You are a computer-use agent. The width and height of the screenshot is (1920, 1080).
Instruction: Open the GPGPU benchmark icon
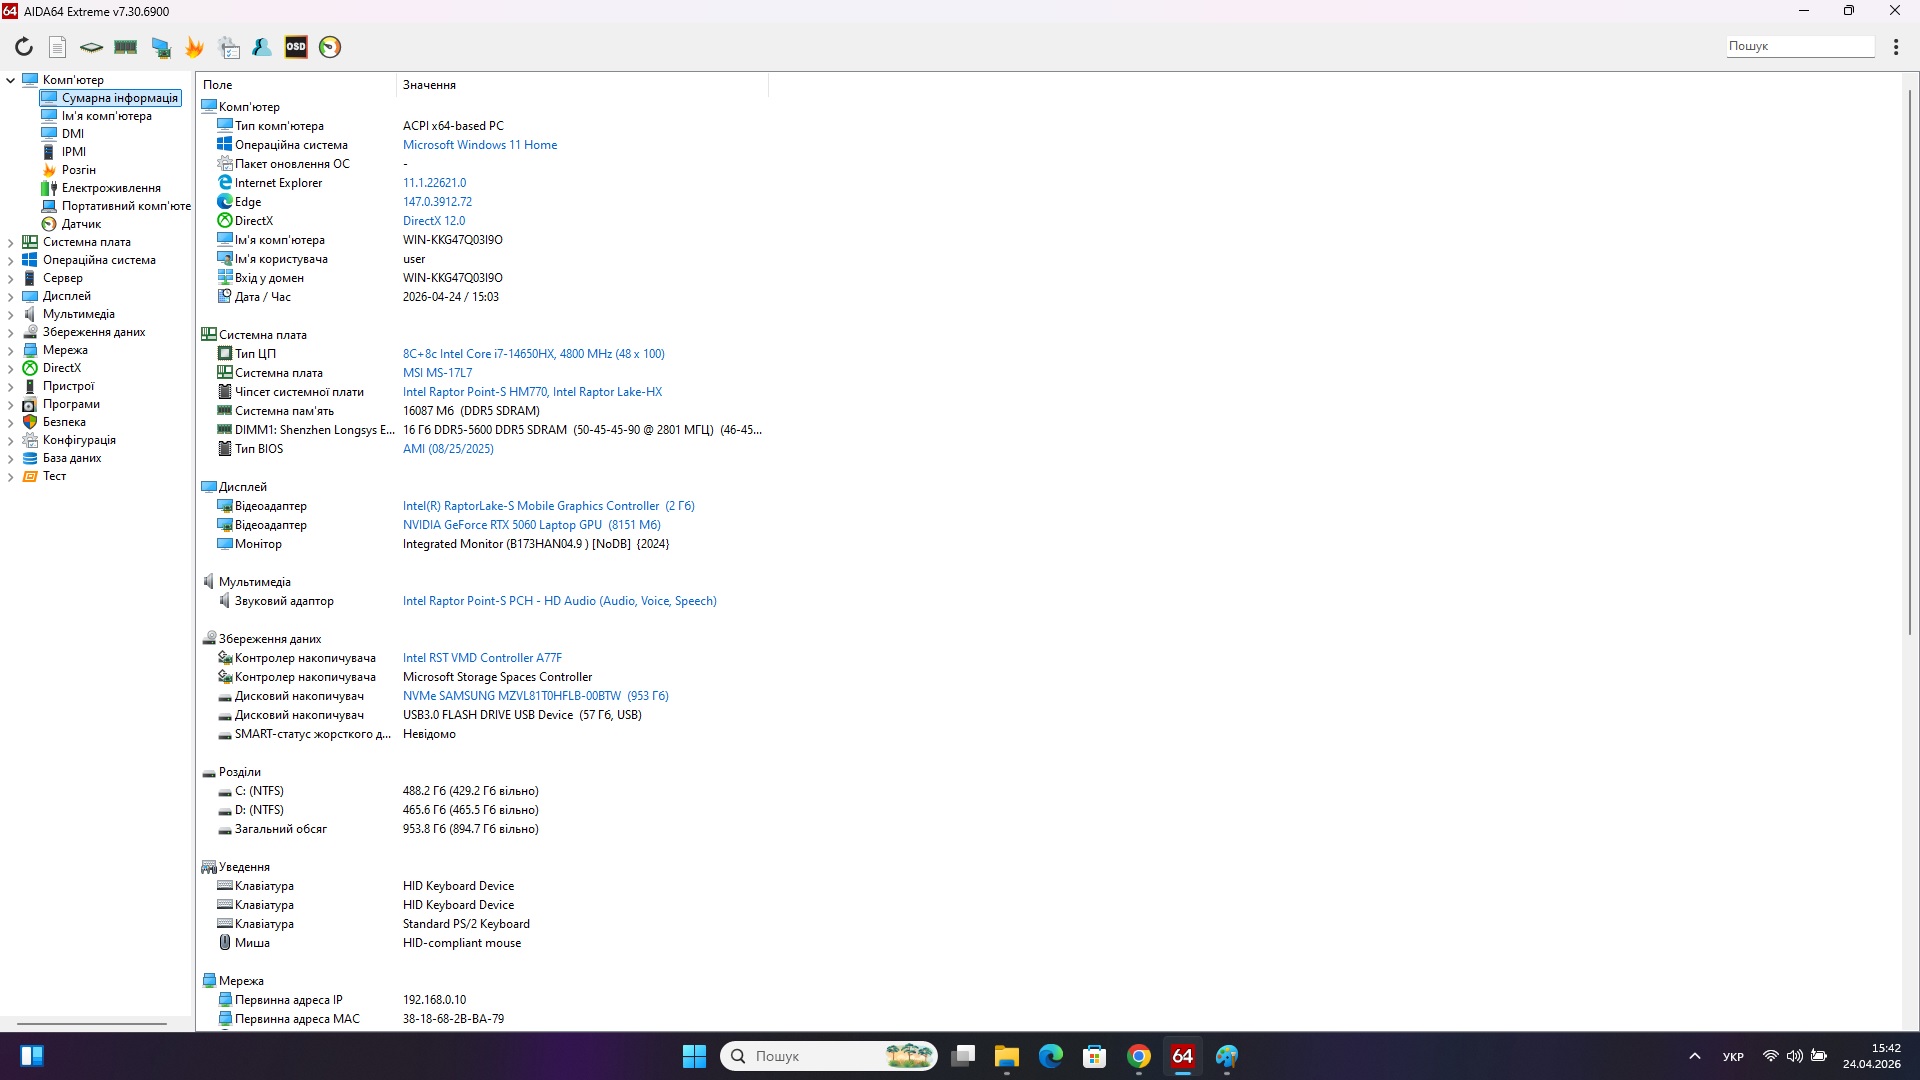coord(161,47)
